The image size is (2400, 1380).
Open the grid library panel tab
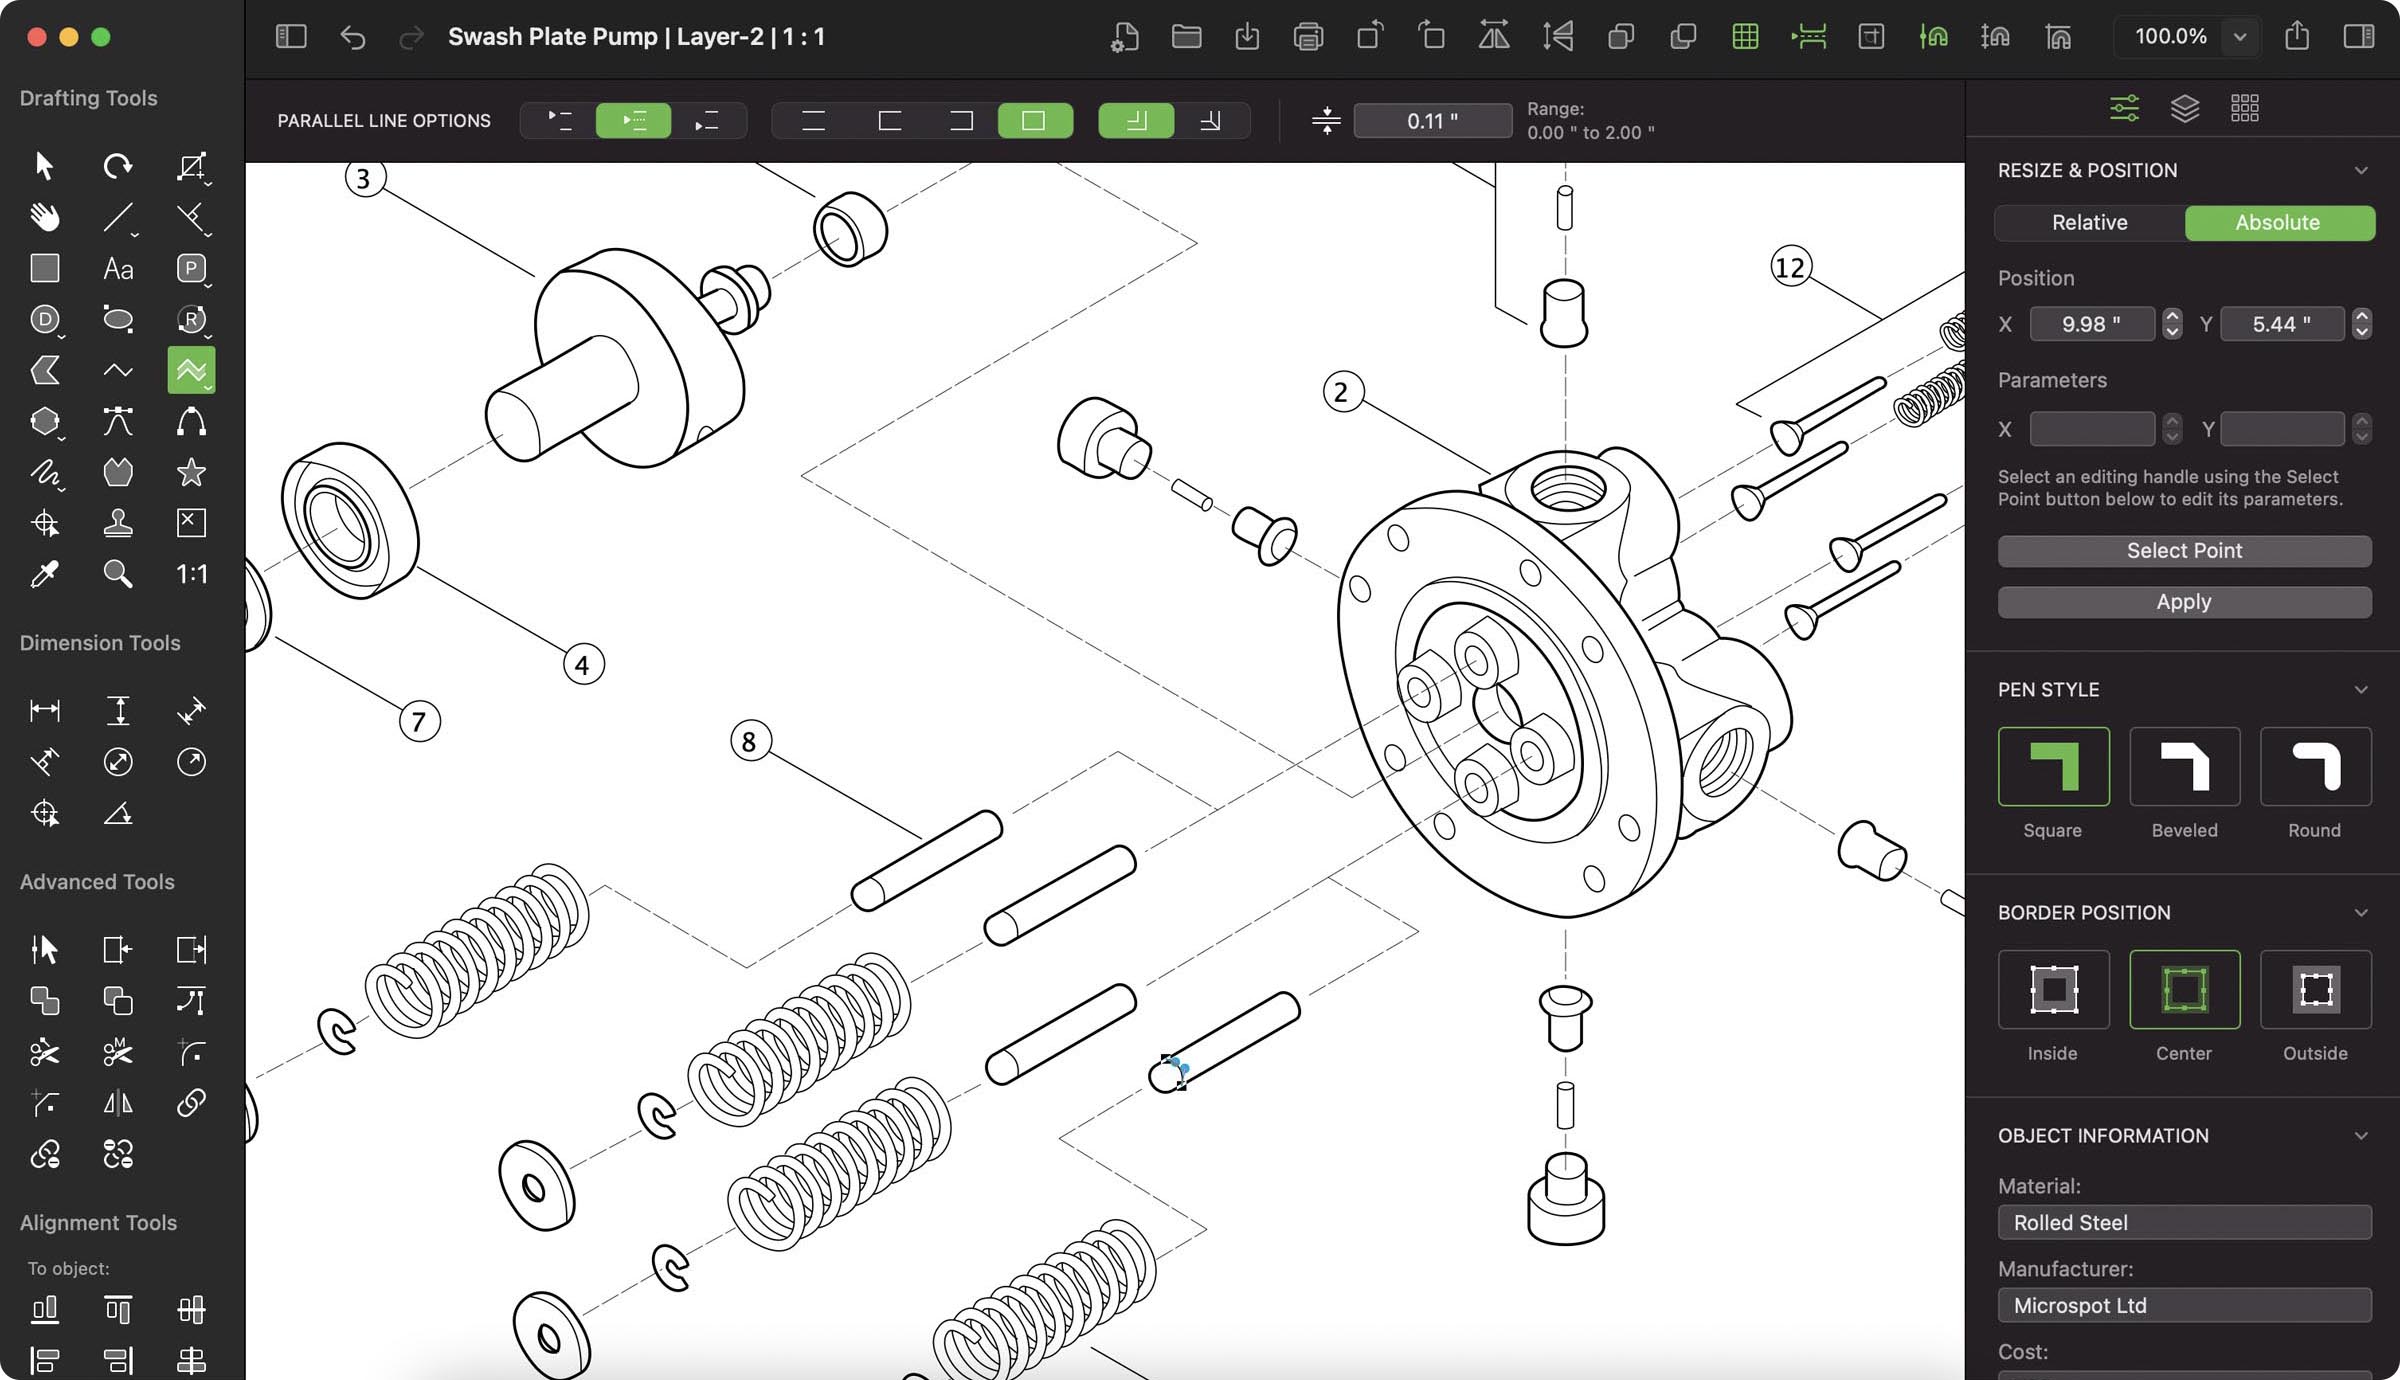point(2245,108)
